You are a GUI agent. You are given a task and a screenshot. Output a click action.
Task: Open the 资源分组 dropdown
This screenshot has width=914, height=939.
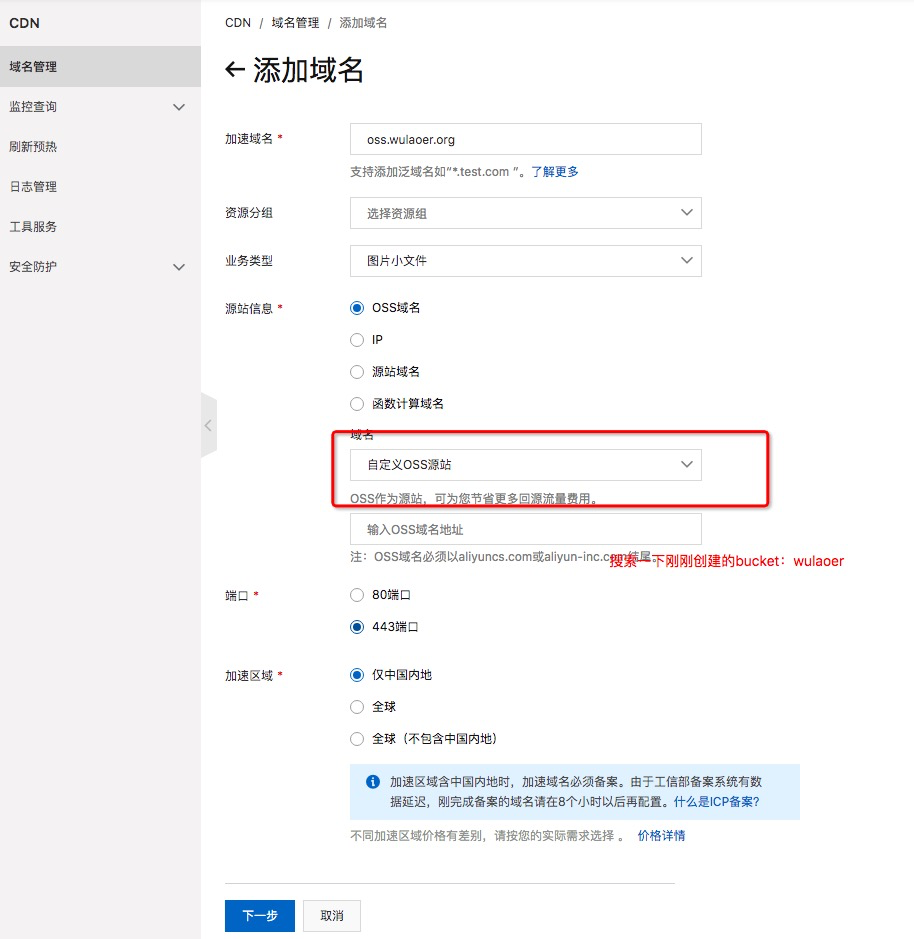point(525,213)
